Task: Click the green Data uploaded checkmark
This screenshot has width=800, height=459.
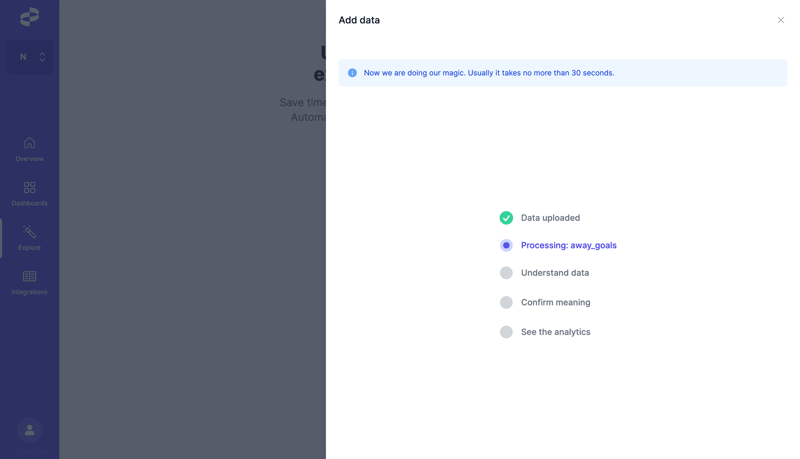Action: [506, 218]
